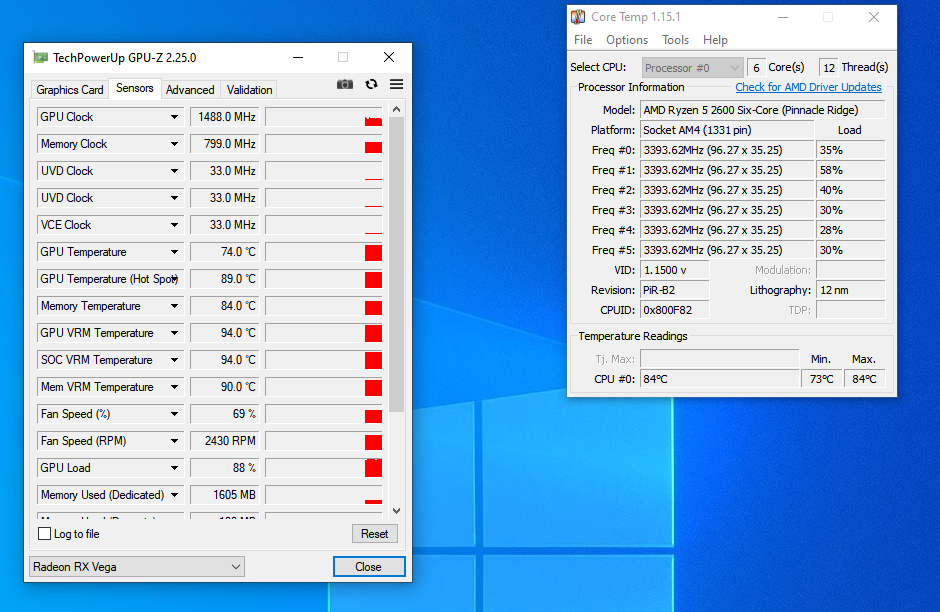This screenshot has height=612, width=940.
Task: Click the Freq #1 load value 58%
Action: 850,170
